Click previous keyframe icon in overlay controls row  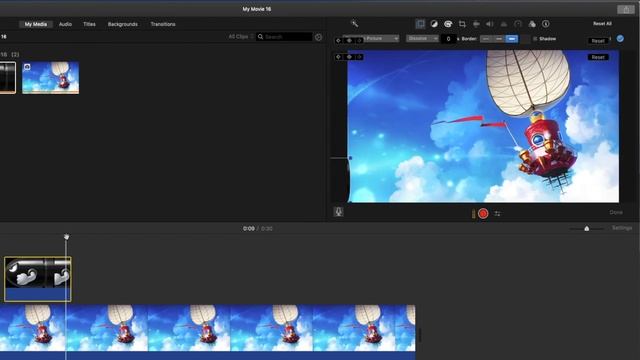(x=338, y=40)
